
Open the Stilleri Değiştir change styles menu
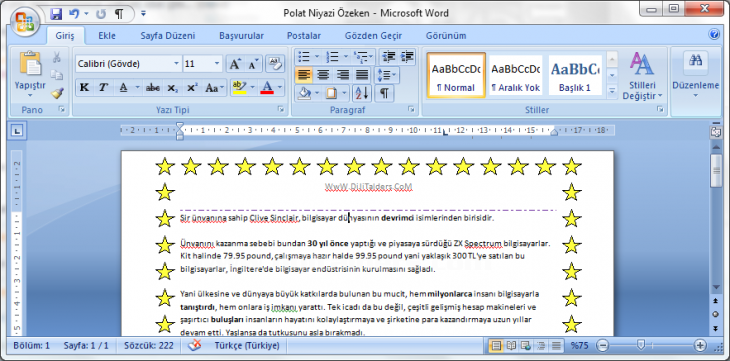[642, 76]
